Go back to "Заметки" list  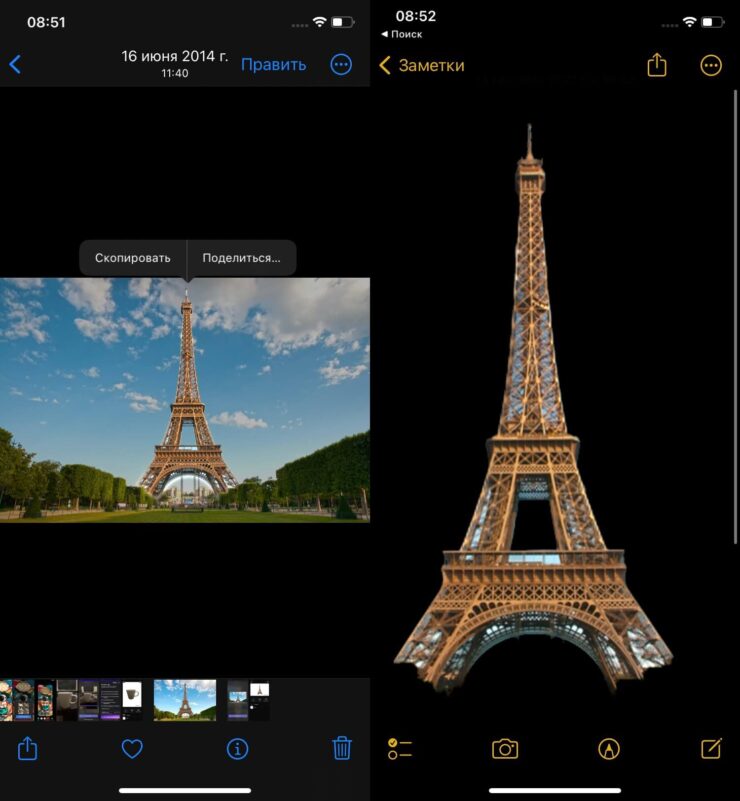click(422, 65)
